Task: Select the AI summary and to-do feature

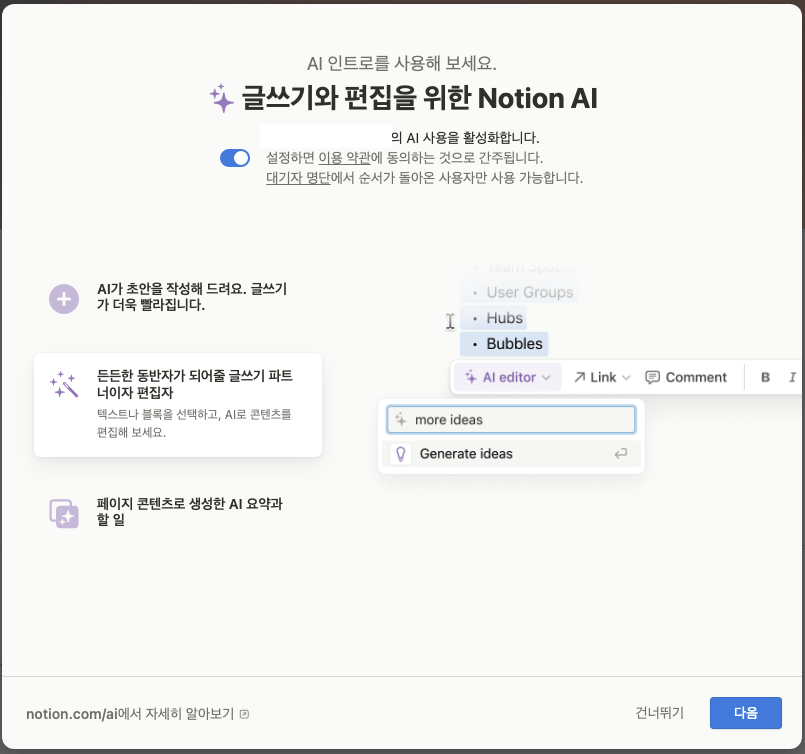Action: (x=178, y=512)
